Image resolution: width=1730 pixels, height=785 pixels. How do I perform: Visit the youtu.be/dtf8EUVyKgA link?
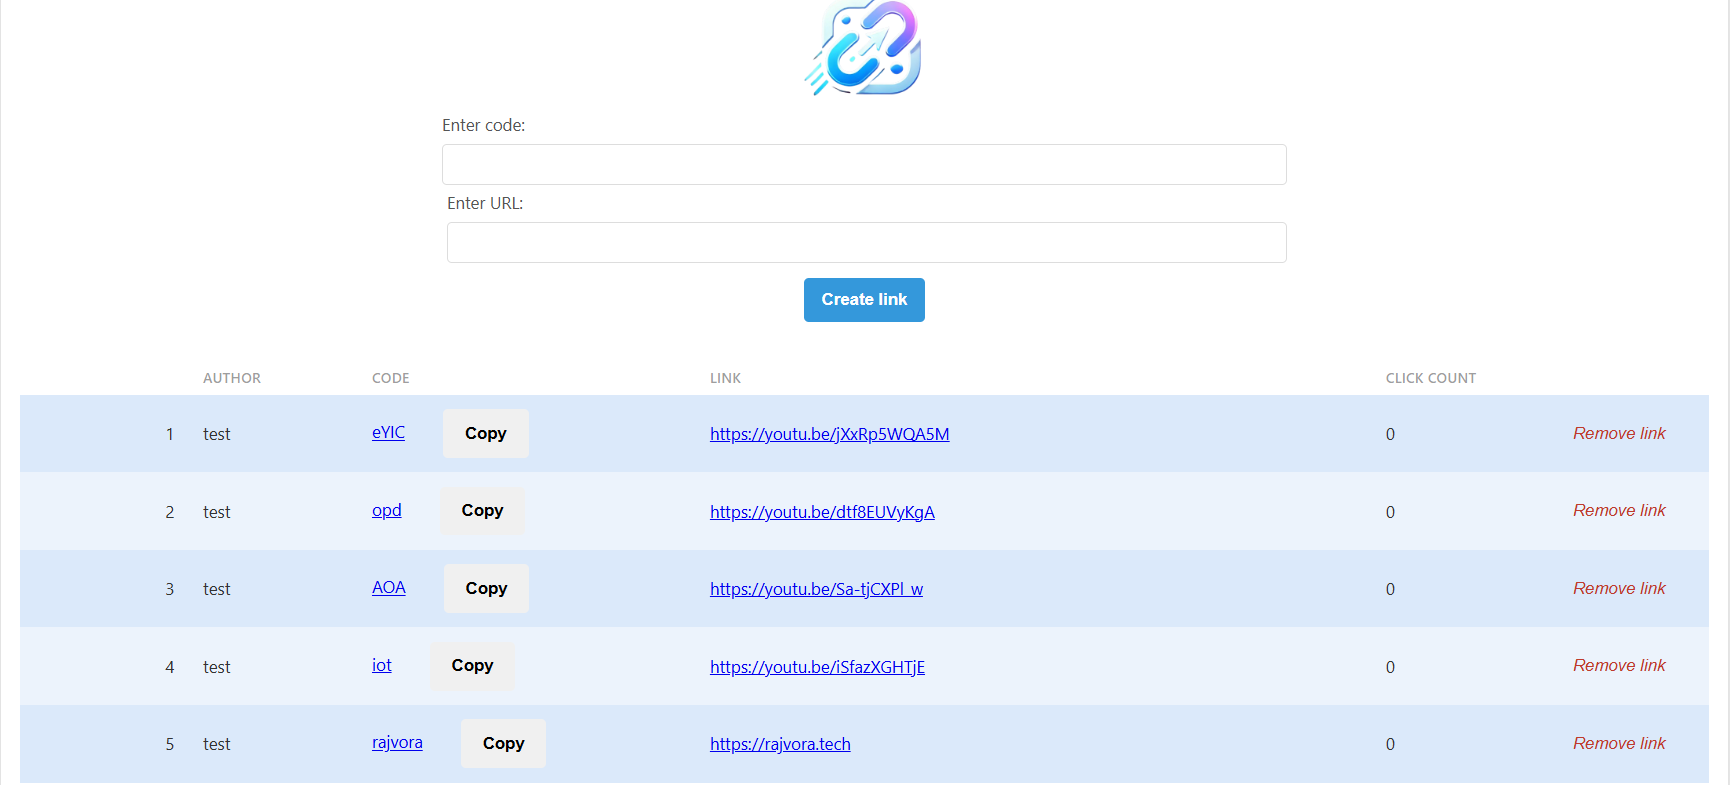point(822,512)
